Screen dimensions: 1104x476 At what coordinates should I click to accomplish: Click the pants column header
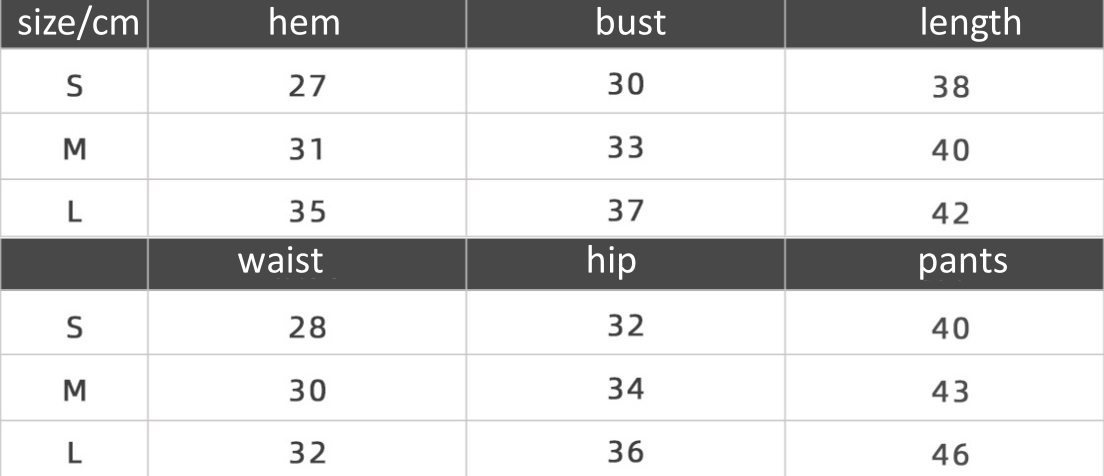(x=963, y=261)
